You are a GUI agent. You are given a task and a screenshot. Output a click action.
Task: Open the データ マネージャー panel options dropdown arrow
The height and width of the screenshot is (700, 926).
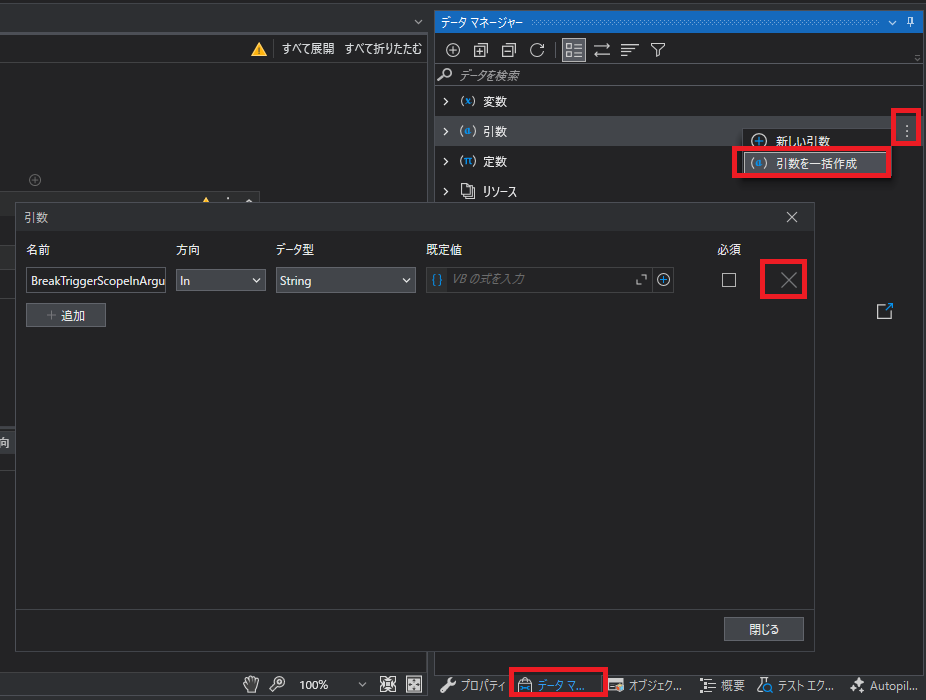[x=892, y=22]
